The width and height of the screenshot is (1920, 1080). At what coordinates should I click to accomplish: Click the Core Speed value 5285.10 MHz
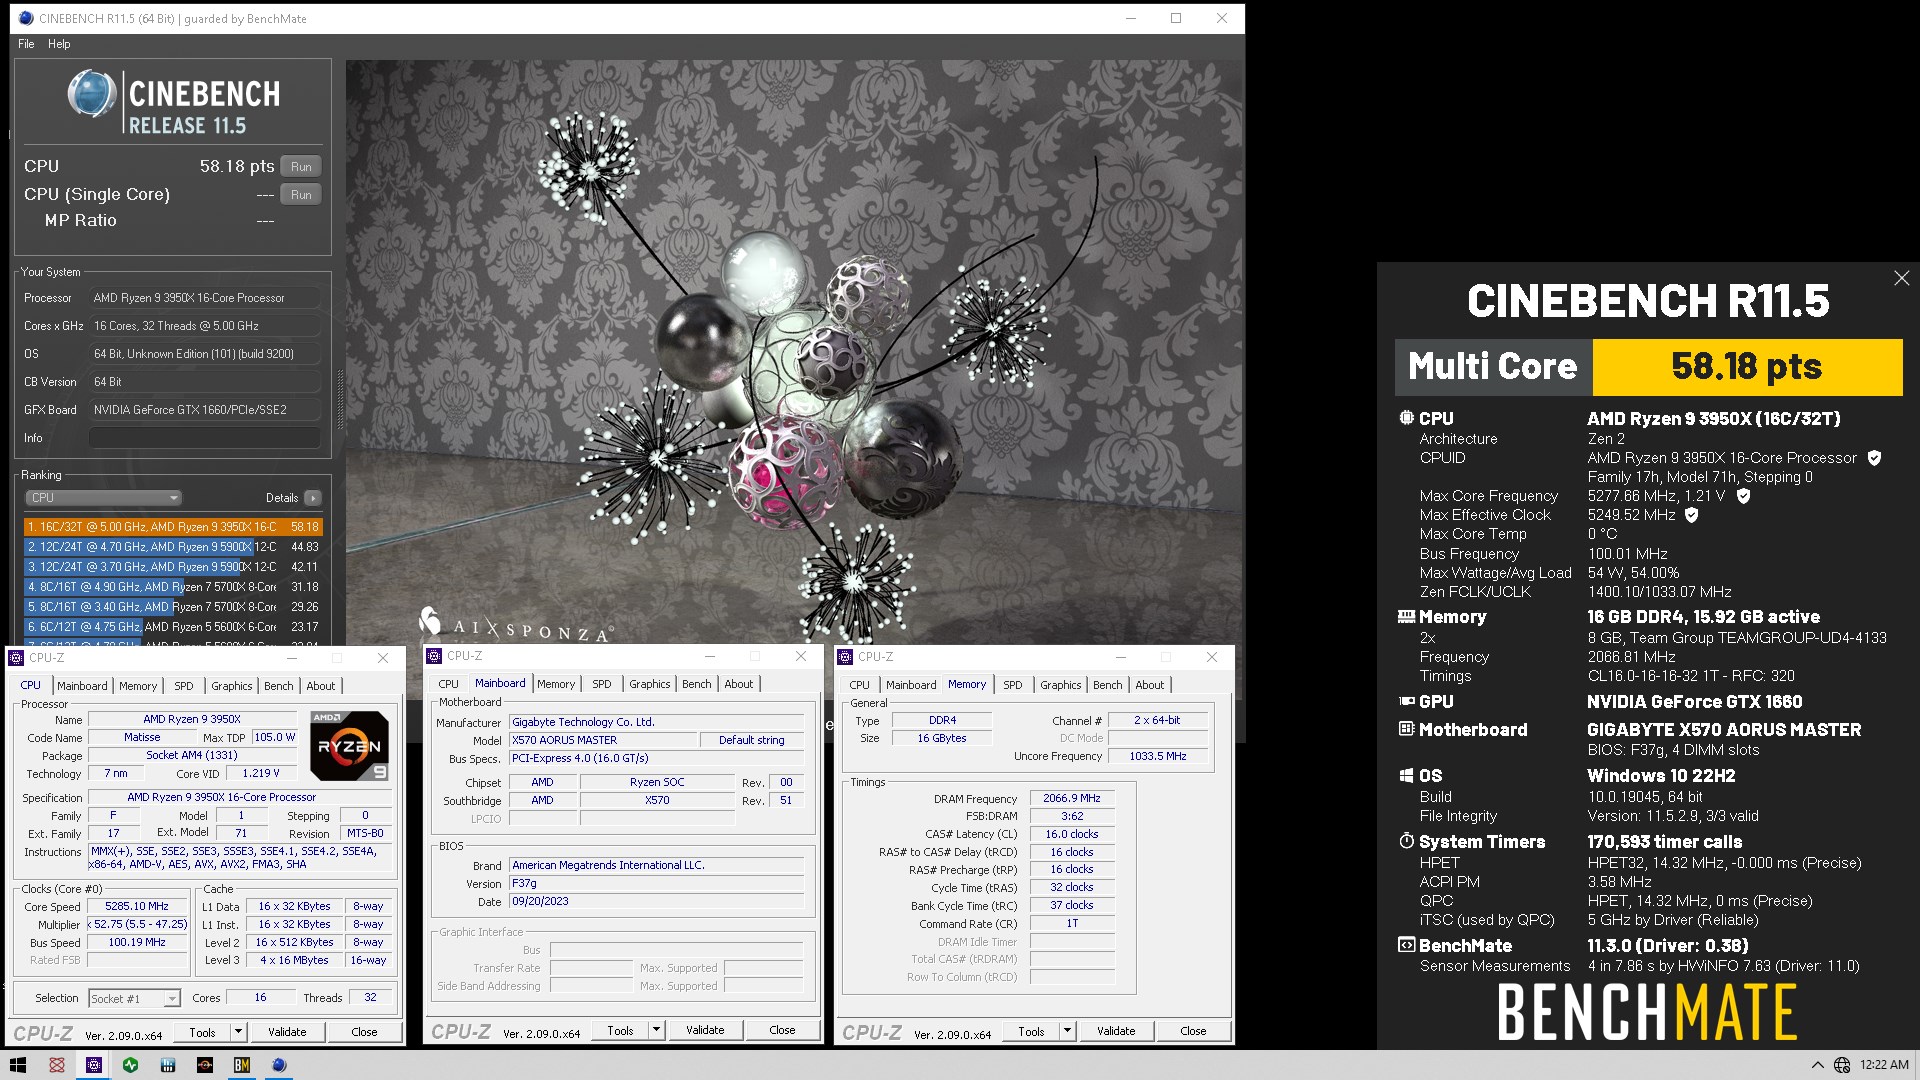(137, 906)
